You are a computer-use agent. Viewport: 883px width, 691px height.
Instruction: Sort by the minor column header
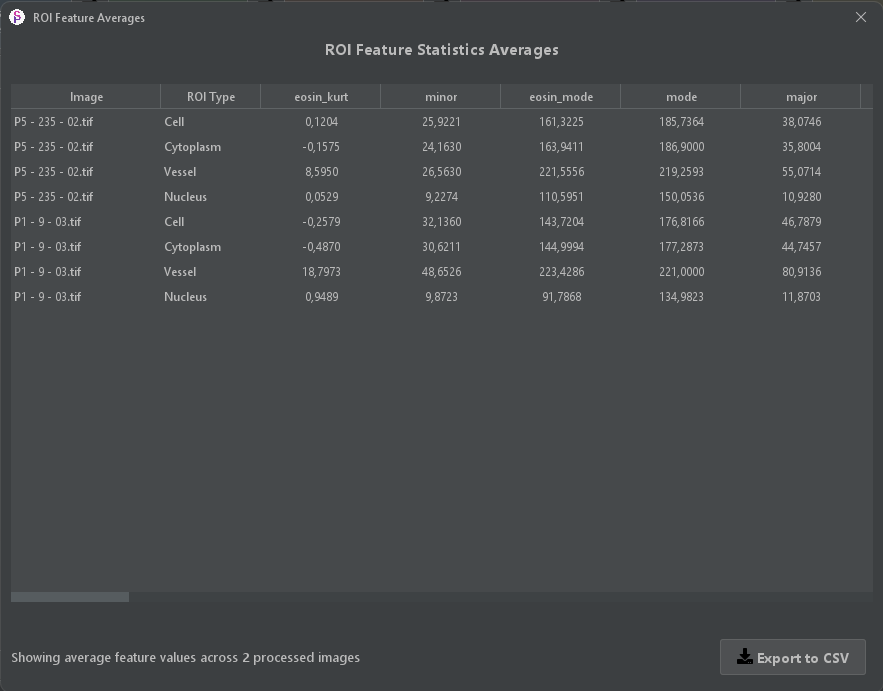[440, 96]
